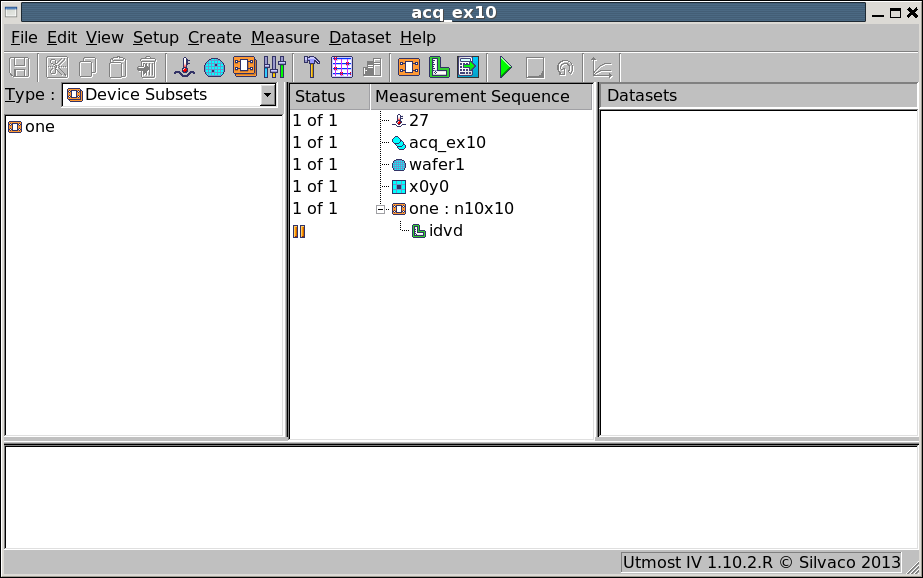Click the grayed-out buildings icon
Screen dimensions: 923x578
372,67
